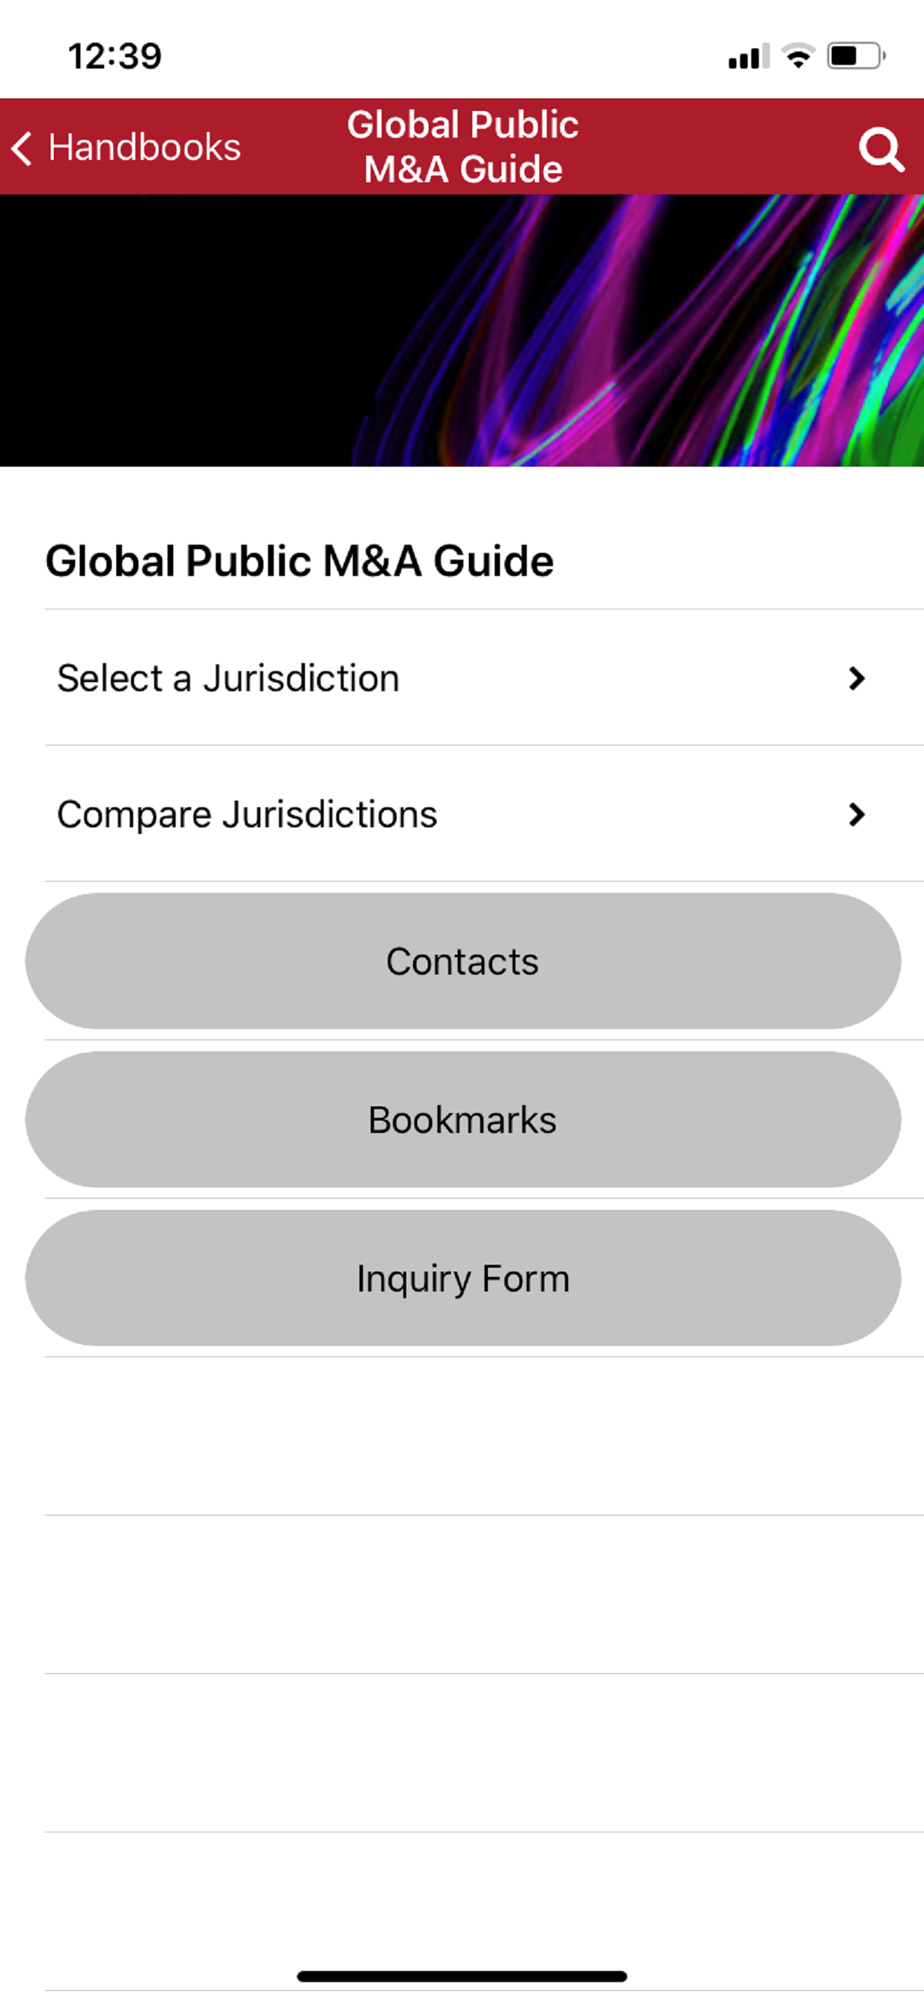Screen dimensions: 924x2000
Task: Launch the Inquiry Form
Action: tap(462, 1278)
